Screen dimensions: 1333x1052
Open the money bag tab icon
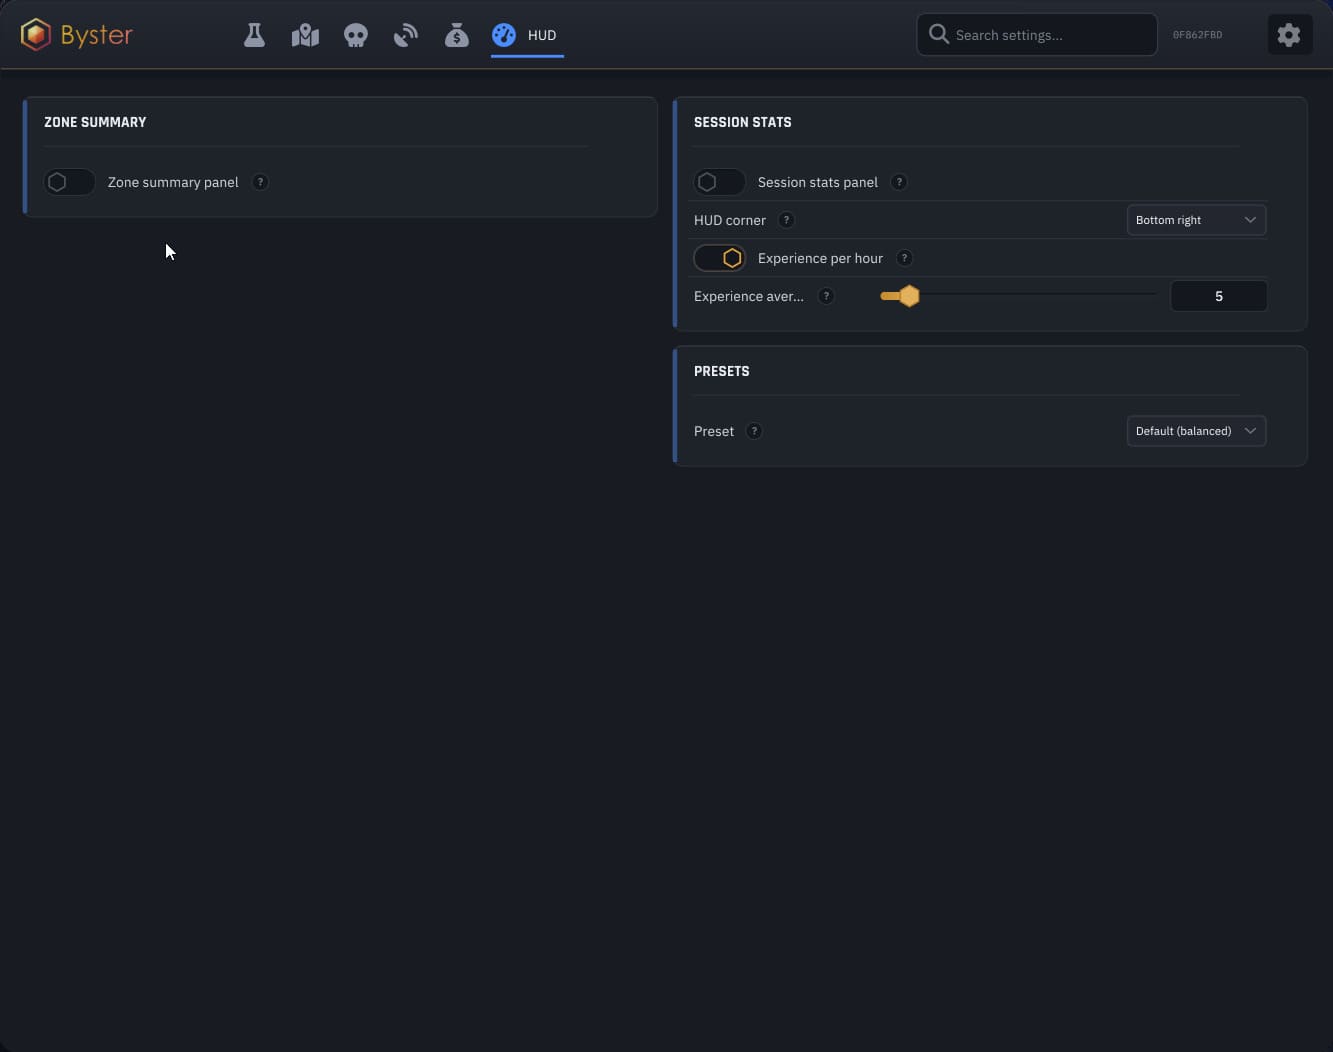(456, 35)
